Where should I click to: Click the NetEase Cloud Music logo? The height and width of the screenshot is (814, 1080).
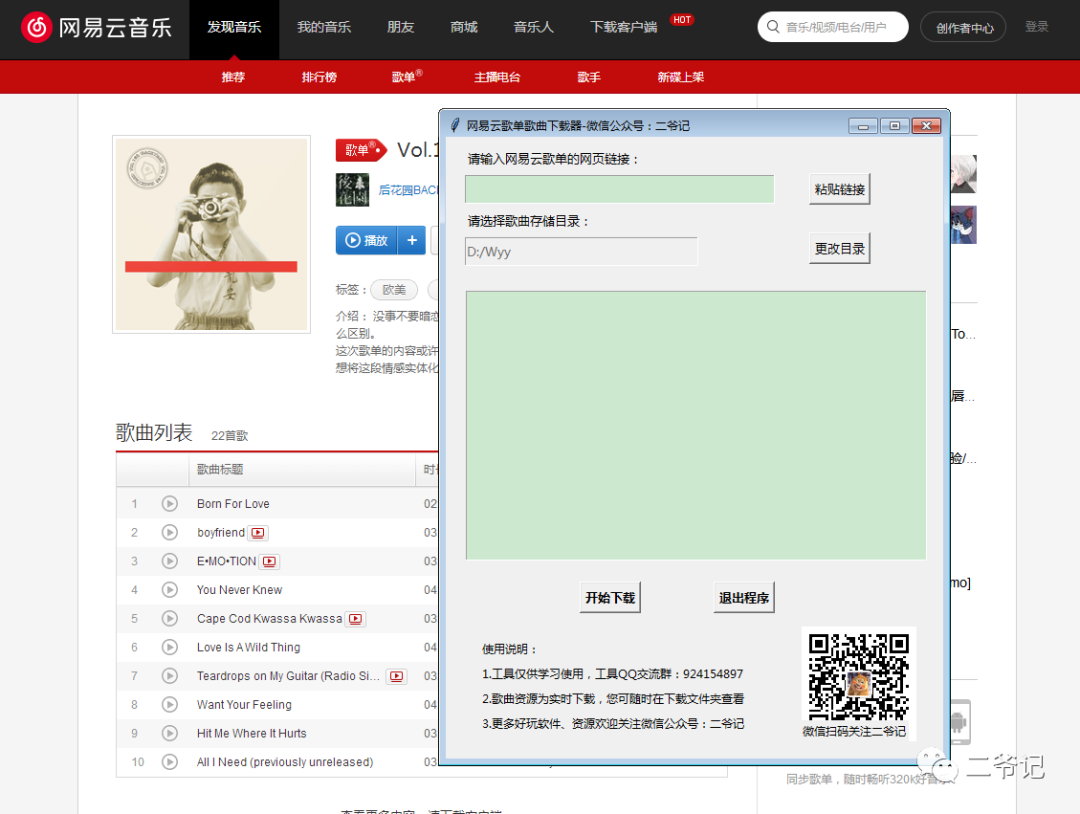(x=96, y=28)
